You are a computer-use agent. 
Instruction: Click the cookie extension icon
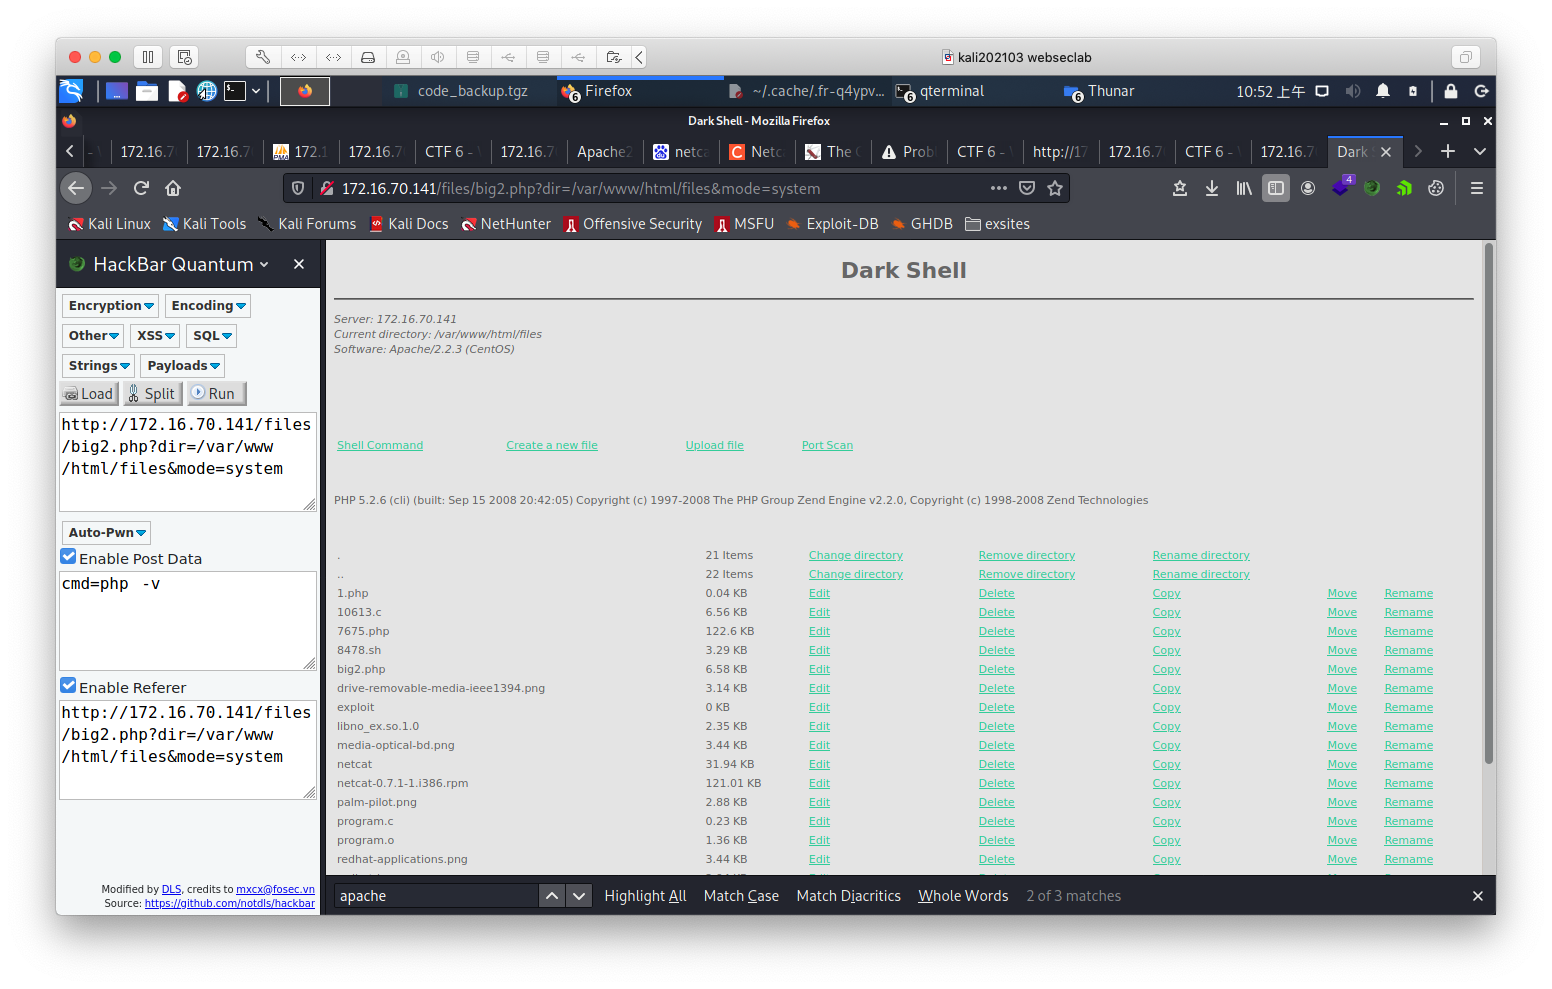click(x=1436, y=188)
